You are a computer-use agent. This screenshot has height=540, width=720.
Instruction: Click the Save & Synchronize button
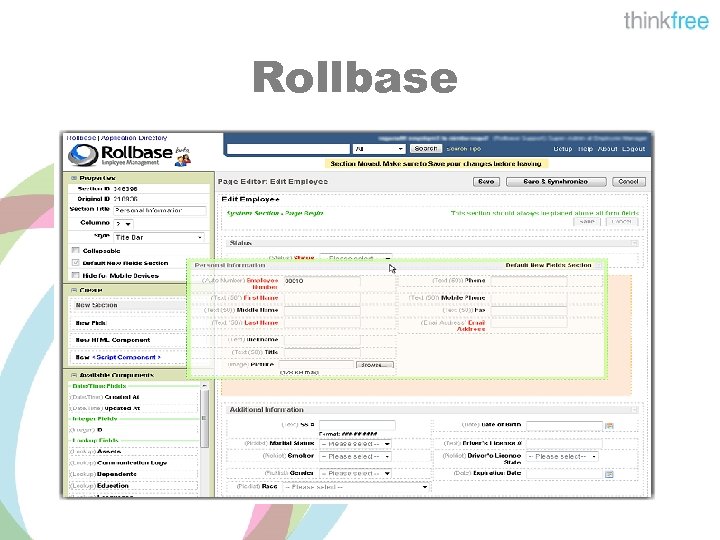click(556, 181)
